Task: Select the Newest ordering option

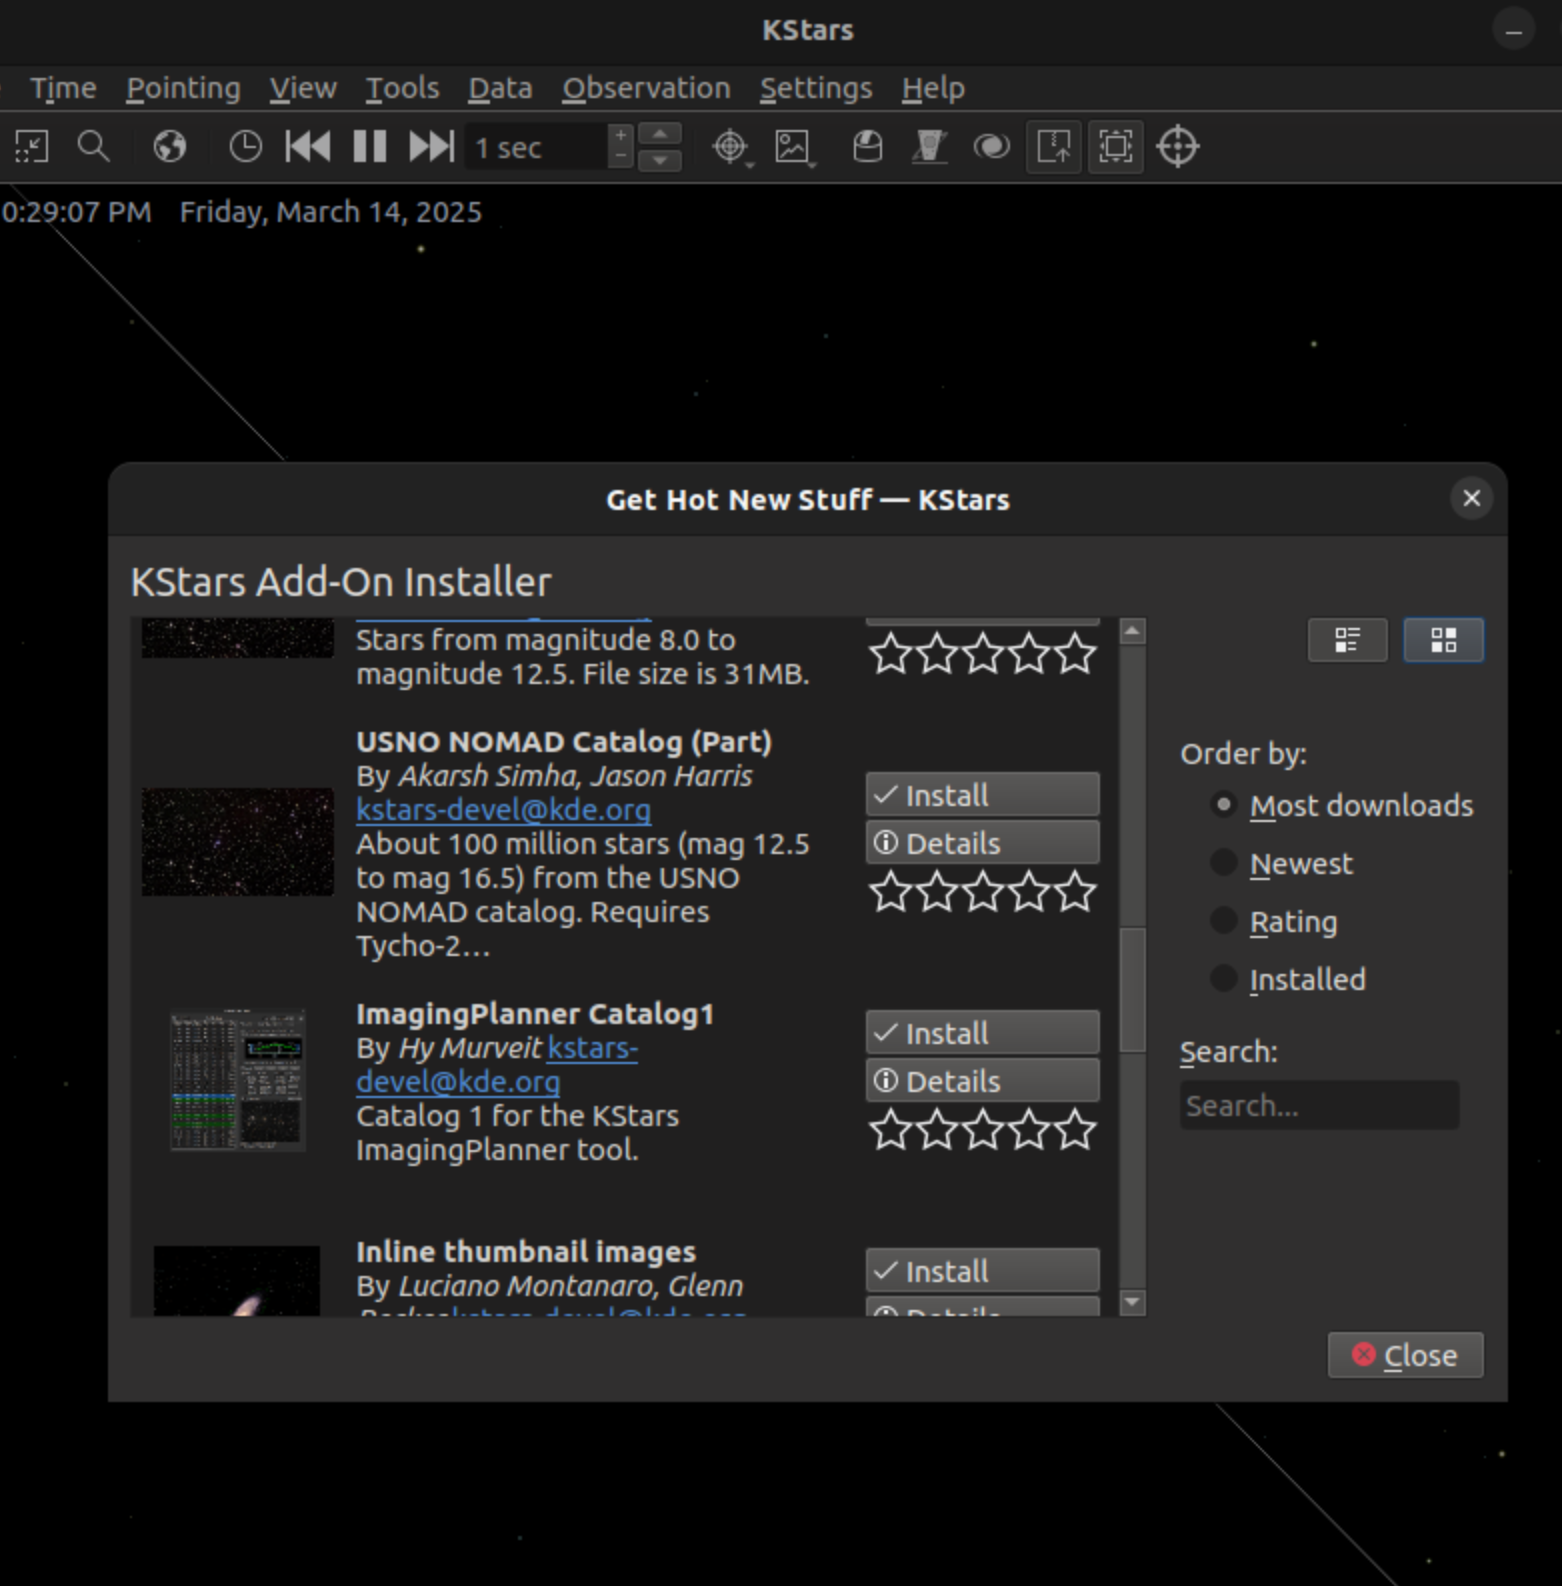Action: pyautogui.click(x=1224, y=863)
